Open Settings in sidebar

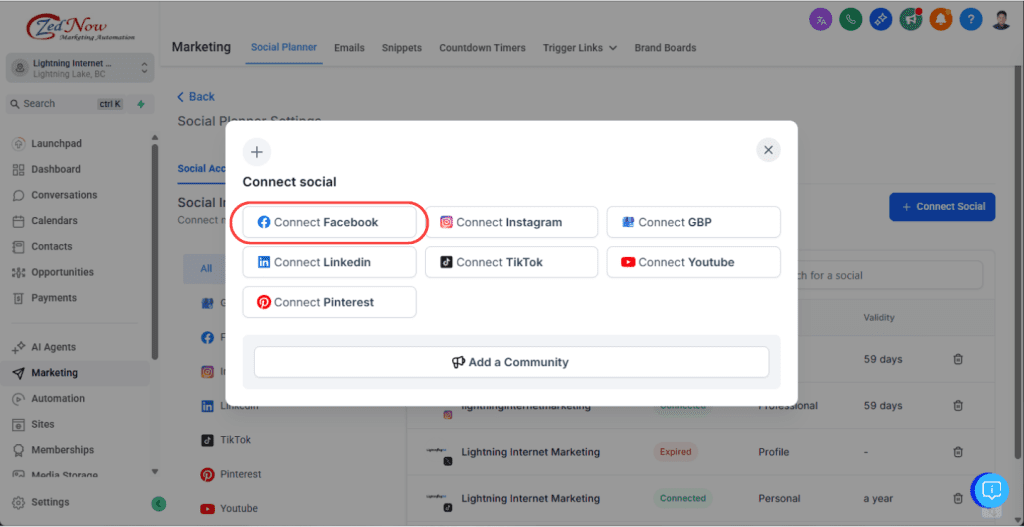[x=50, y=502]
